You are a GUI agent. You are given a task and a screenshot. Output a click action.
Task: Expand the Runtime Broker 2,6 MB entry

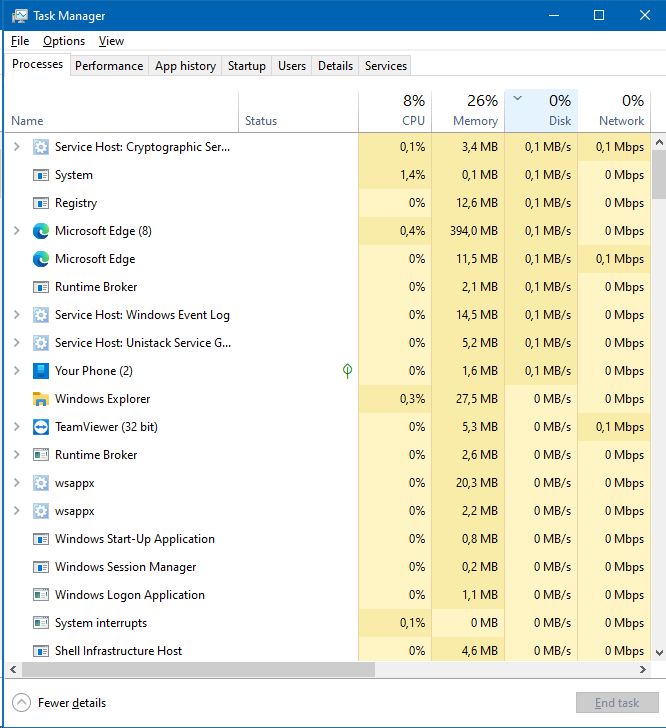17,455
